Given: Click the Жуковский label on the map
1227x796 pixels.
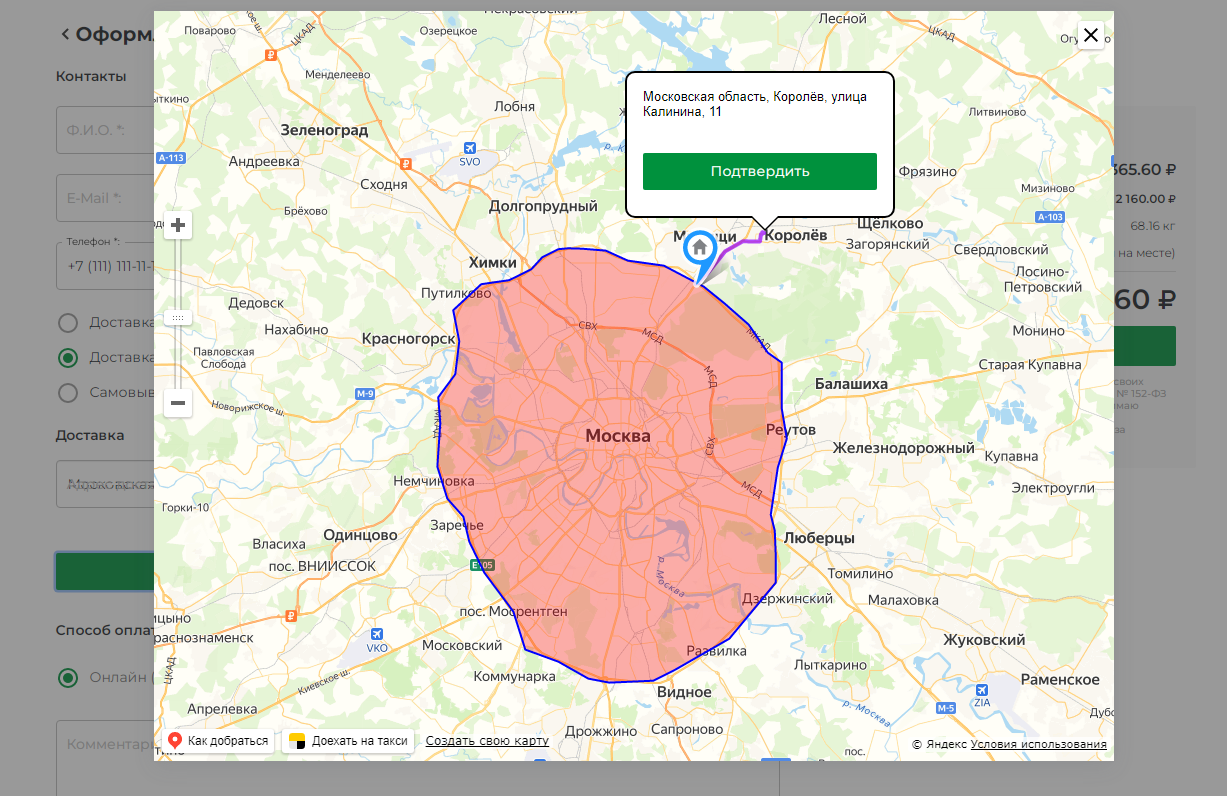Looking at the screenshot, I should [x=985, y=639].
